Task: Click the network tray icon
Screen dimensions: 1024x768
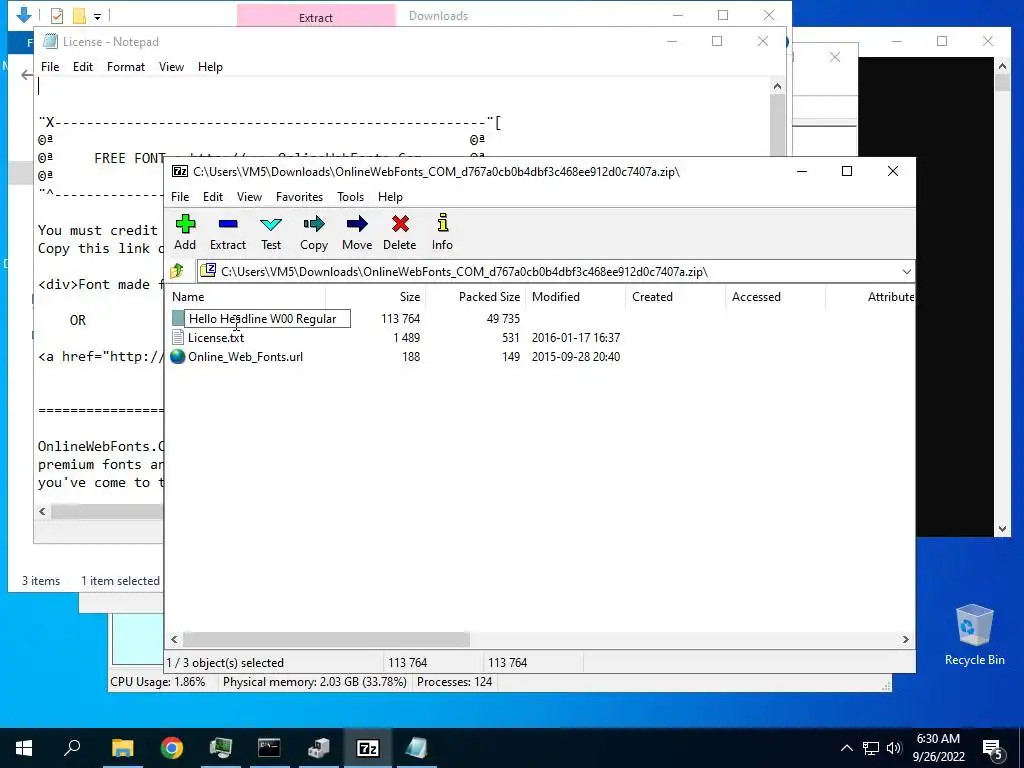Action: click(x=871, y=748)
